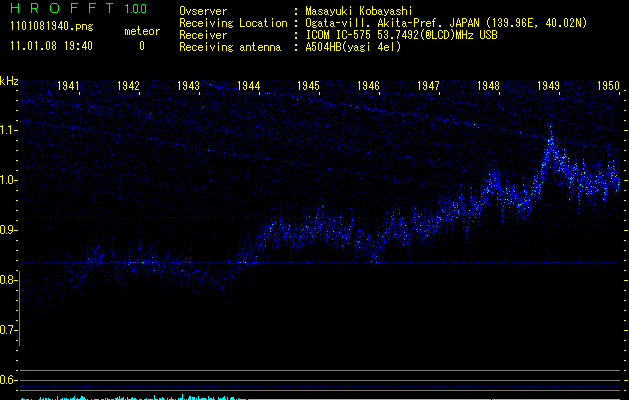The image size is (629, 400).
Task: Click the 1943 time axis marker
Action: (x=189, y=86)
